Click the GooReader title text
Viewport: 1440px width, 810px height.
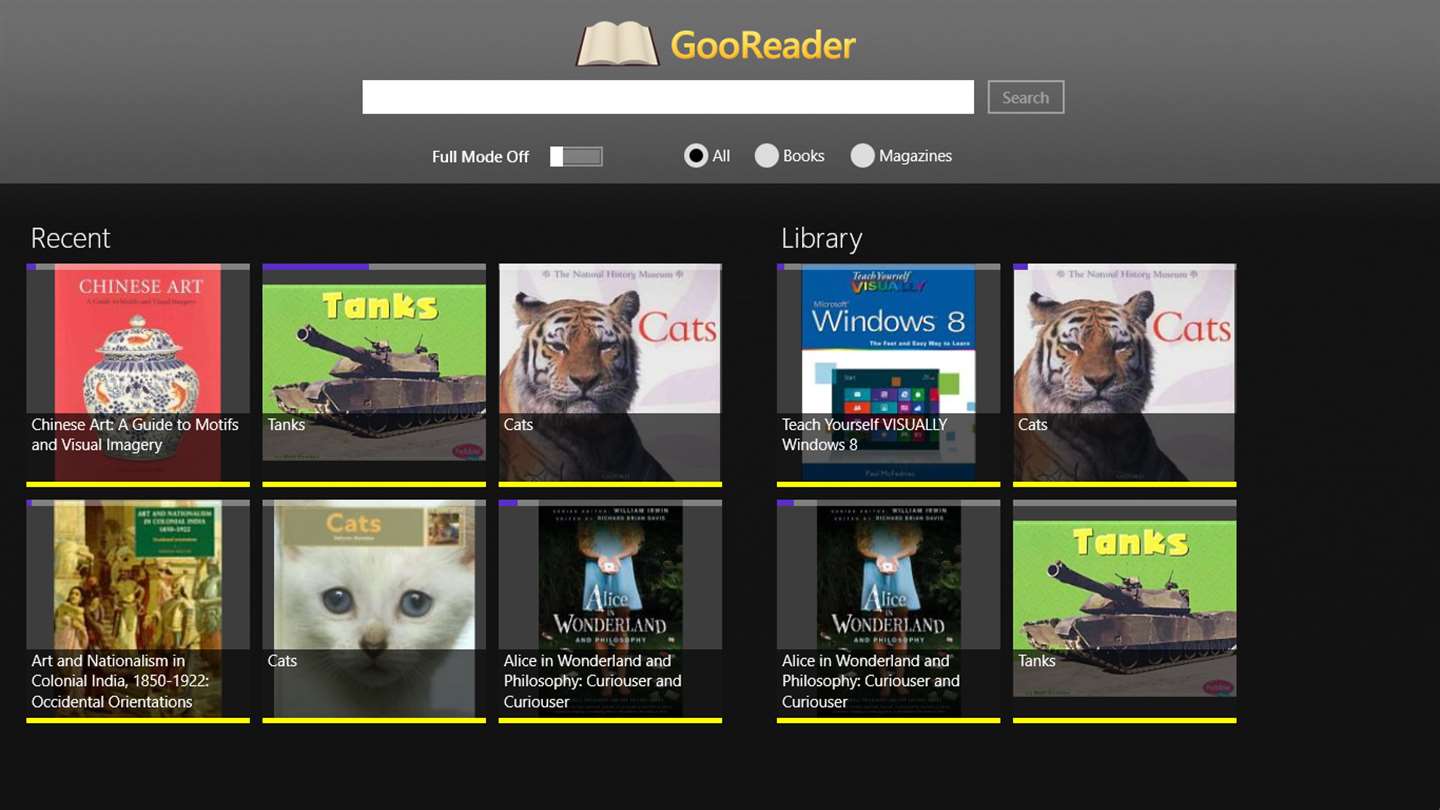763,45
